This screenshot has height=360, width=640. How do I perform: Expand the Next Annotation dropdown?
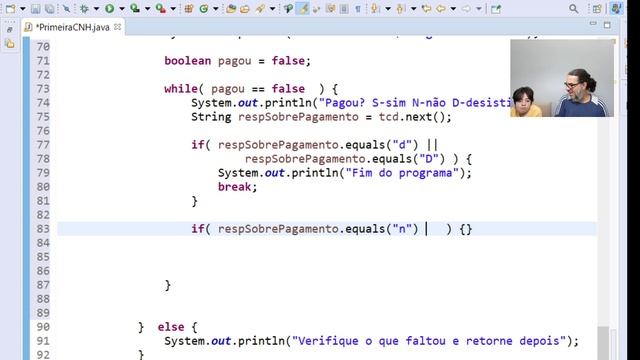click(x=387, y=9)
